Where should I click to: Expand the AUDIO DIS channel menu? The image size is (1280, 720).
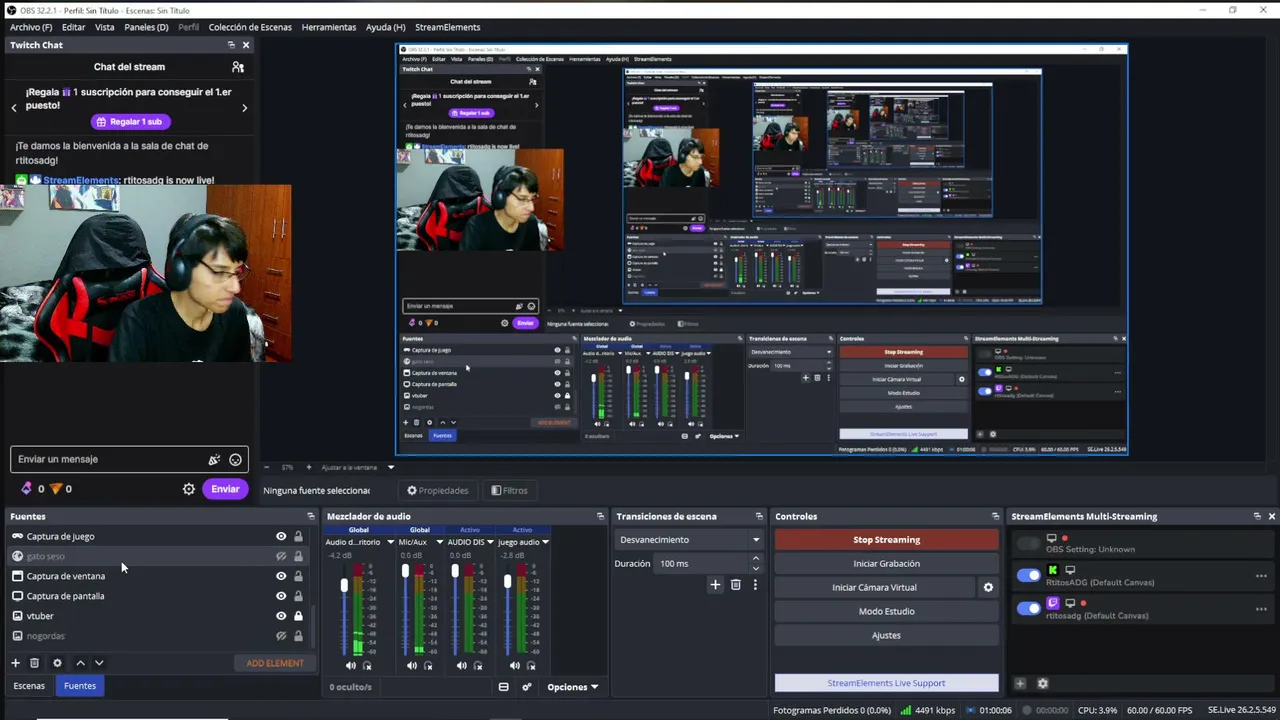[x=490, y=542]
